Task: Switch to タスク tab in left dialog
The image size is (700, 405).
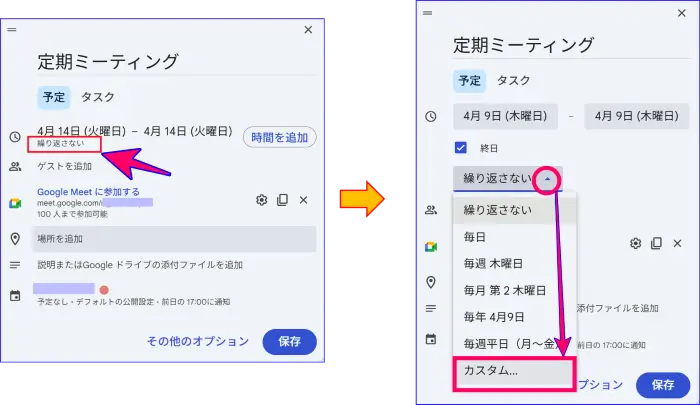Action: [x=98, y=97]
